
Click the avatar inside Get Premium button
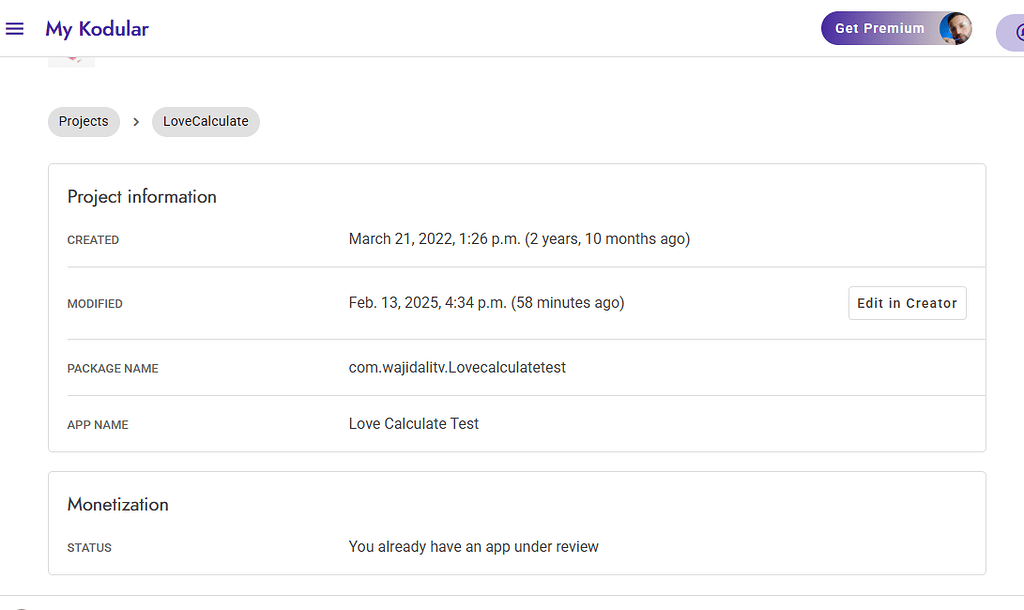957,28
